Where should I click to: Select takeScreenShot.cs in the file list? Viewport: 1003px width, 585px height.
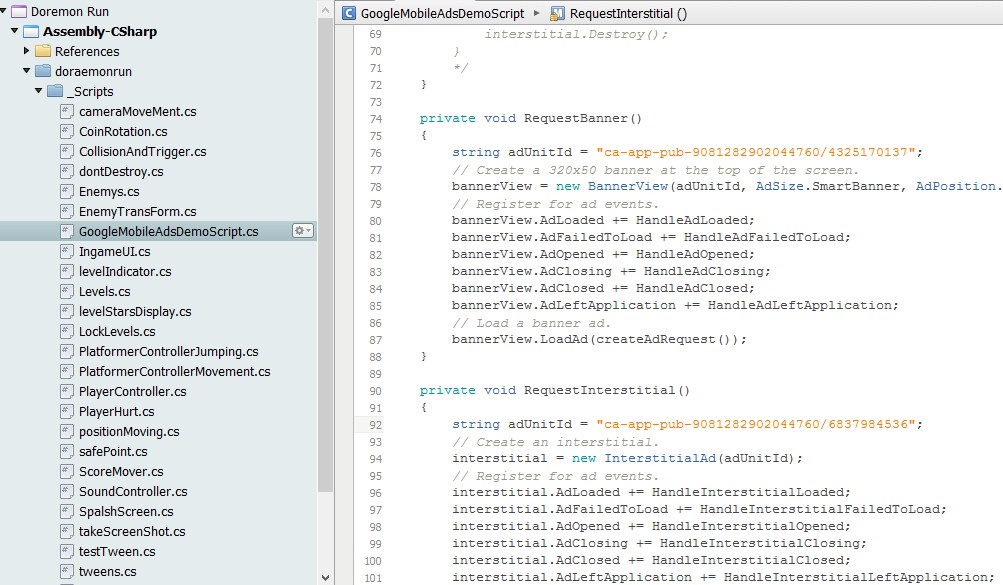pos(132,531)
